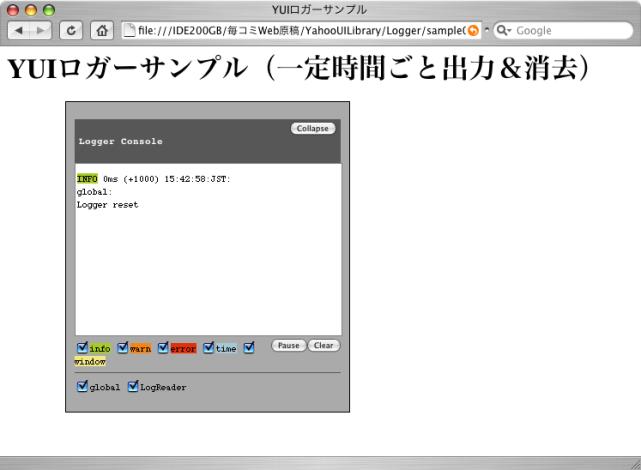Clear the logger console
Viewport: 641px width, 470px height.
323,345
